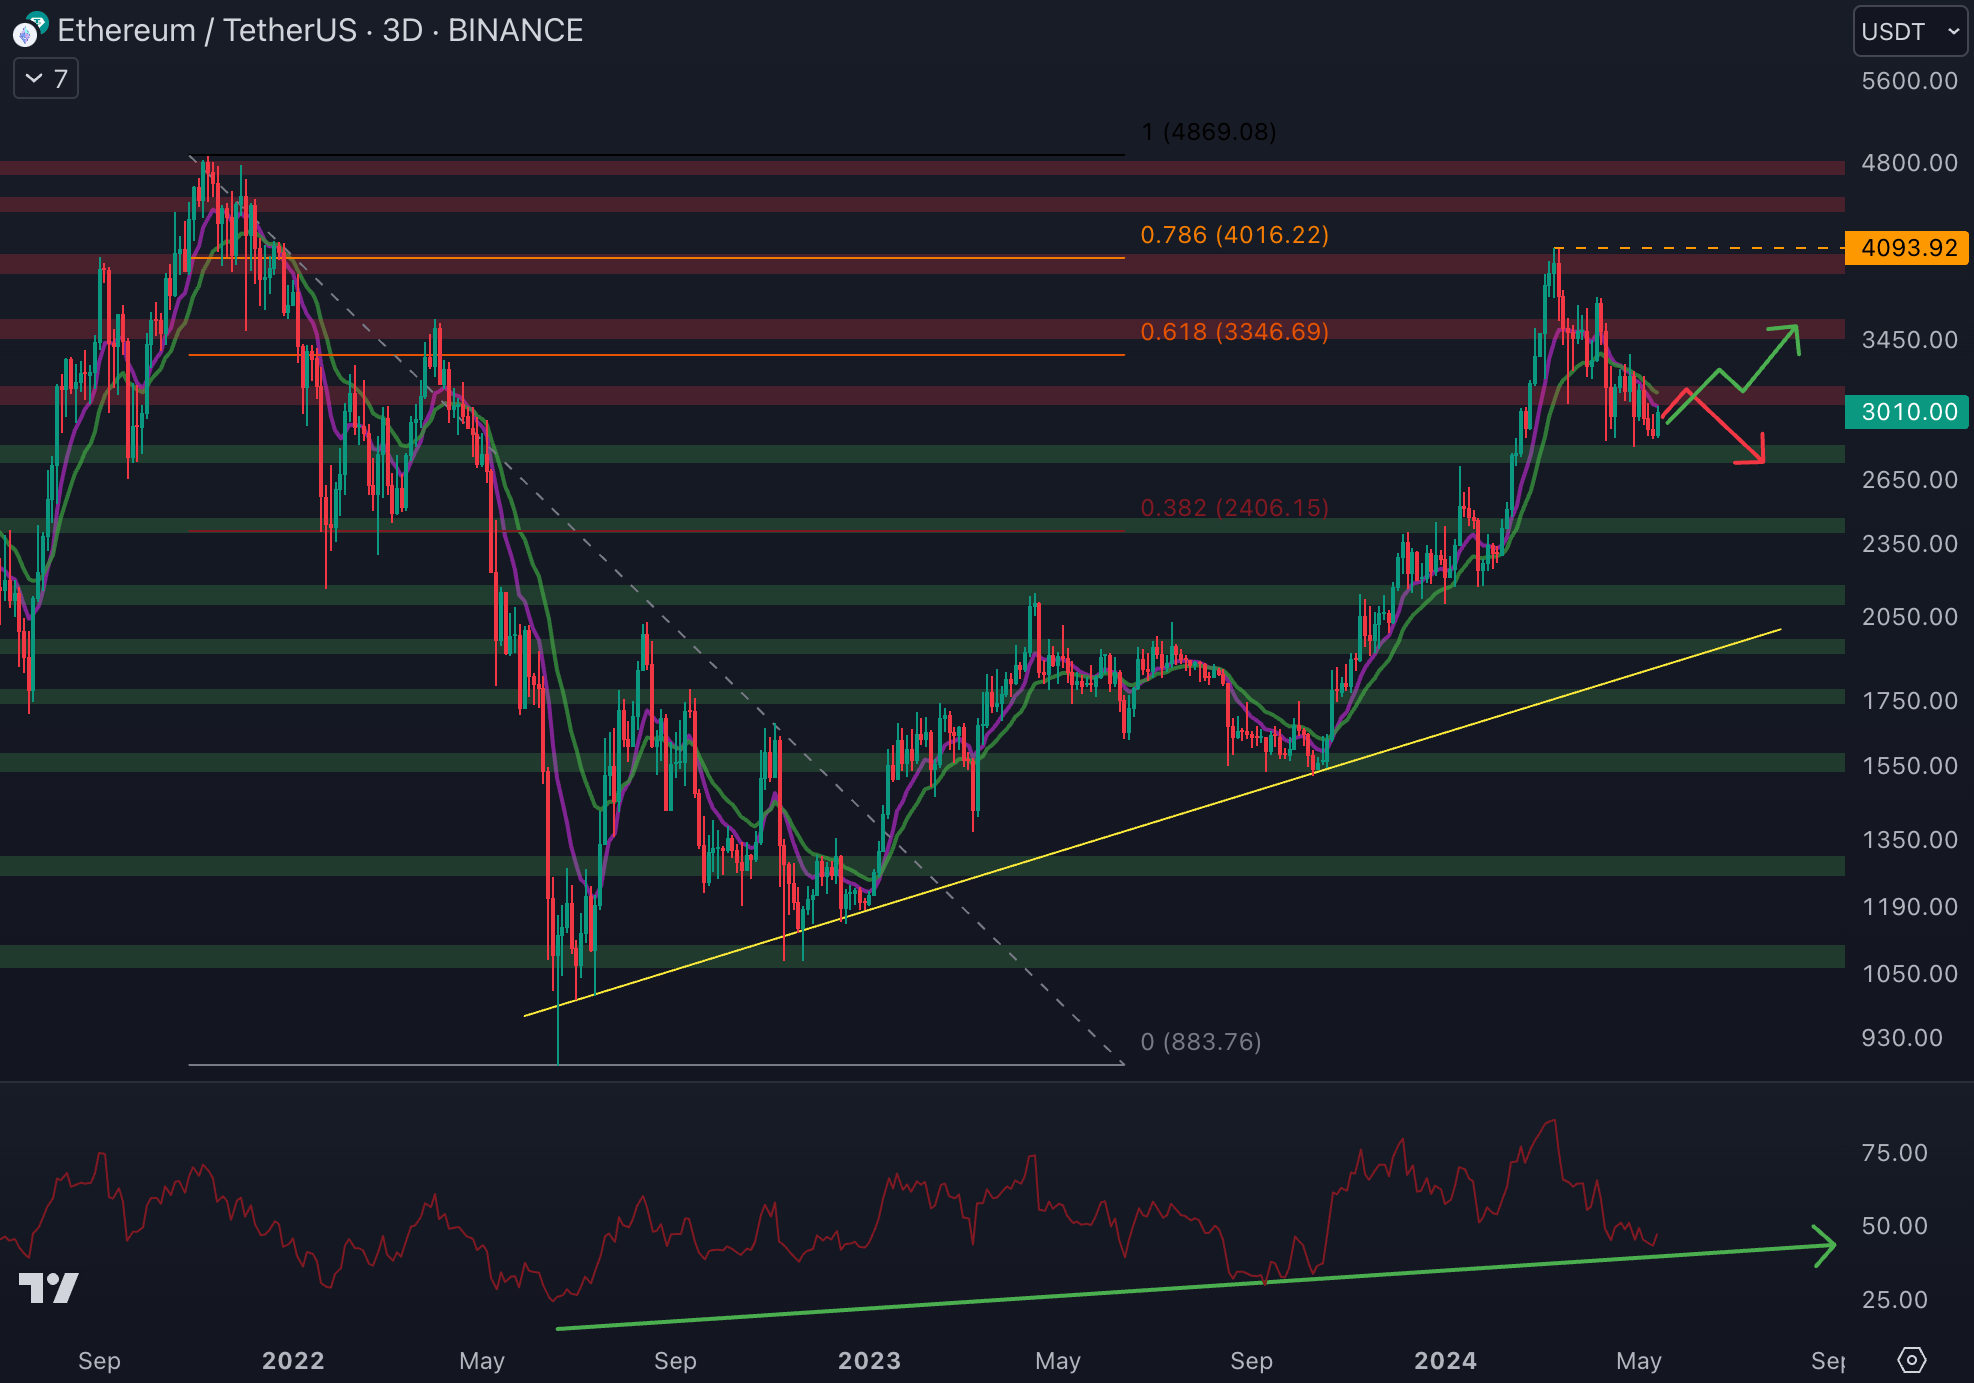Select the 0.618 (3346.69) Fibonacci level label
Image resolution: width=1974 pixels, height=1383 pixels.
pyautogui.click(x=1234, y=331)
